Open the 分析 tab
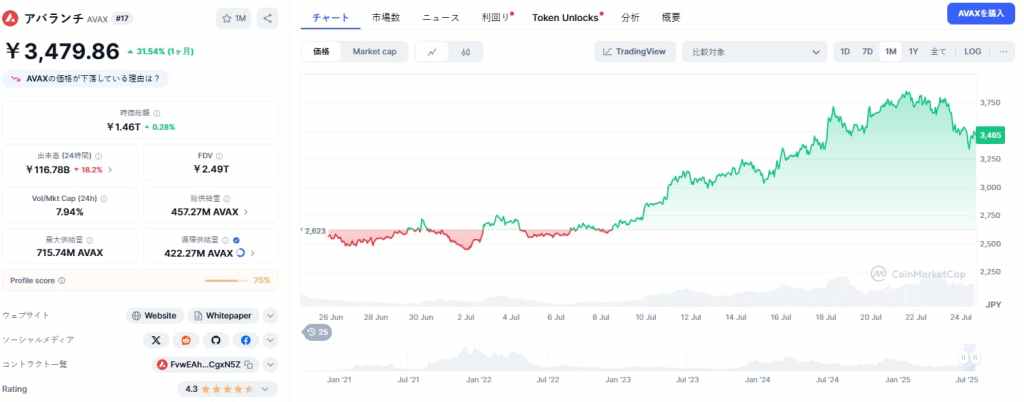1024x402 pixels. pyautogui.click(x=630, y=18)
